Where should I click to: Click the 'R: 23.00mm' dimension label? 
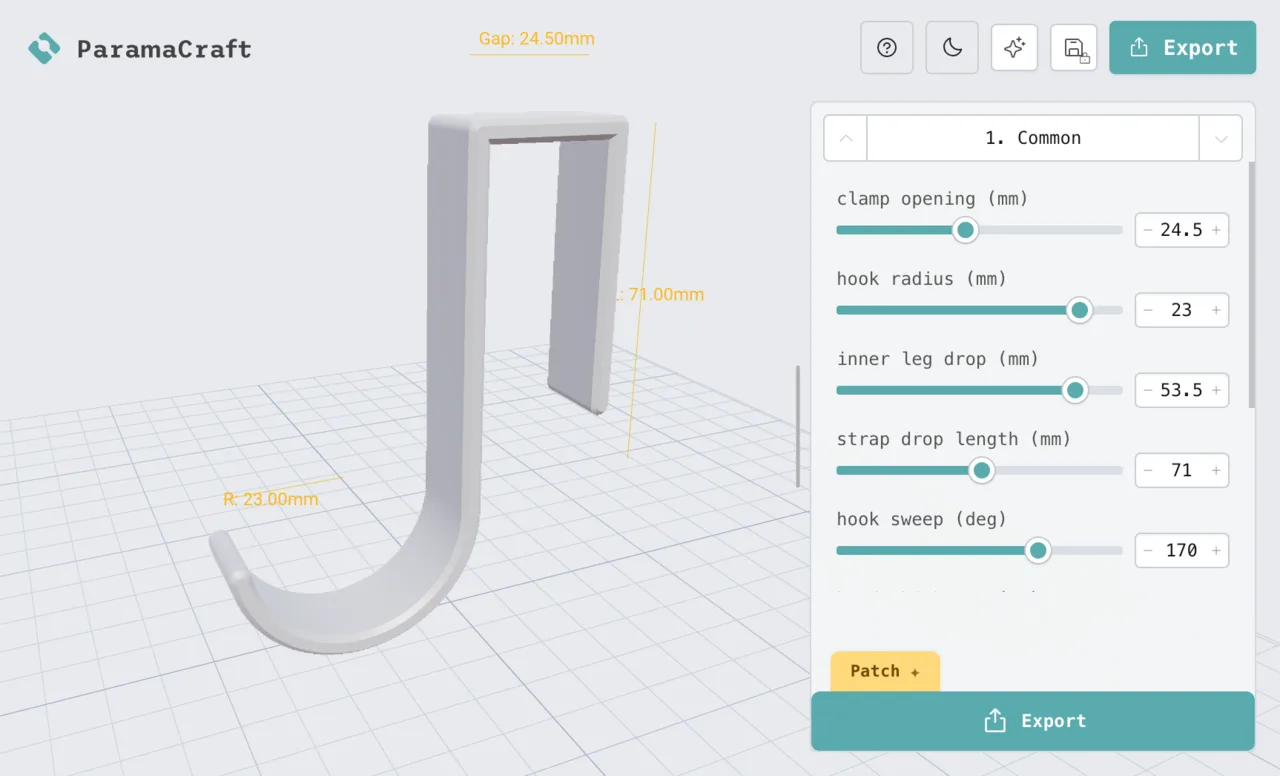[x=271, y=499]
